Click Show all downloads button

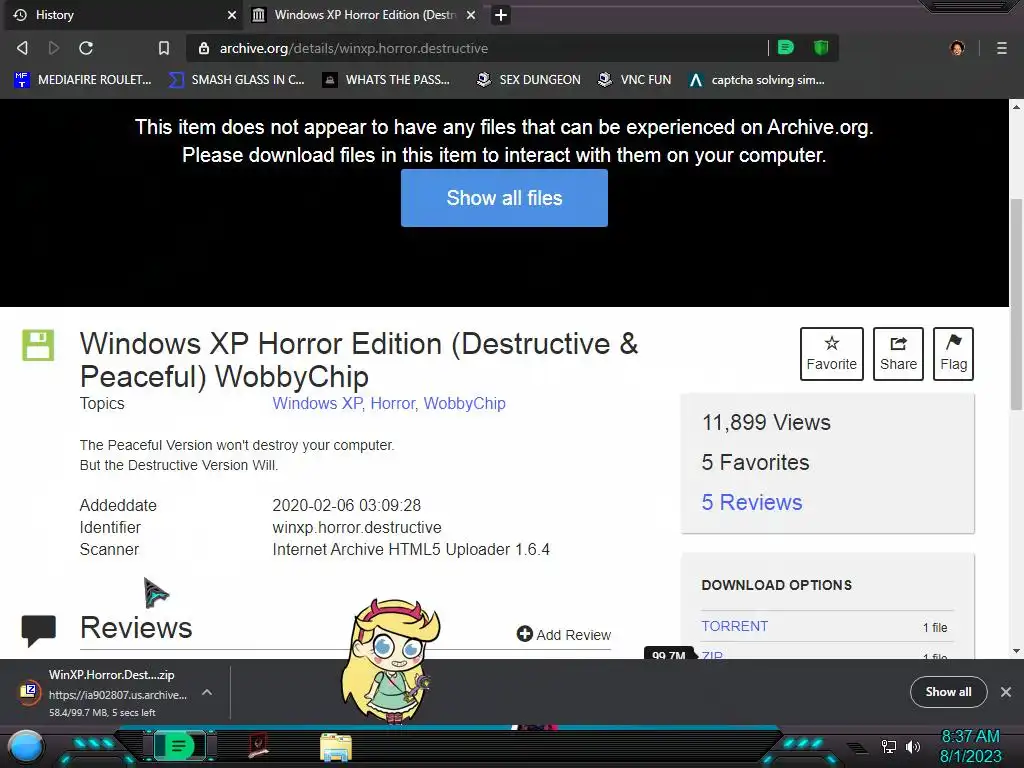948,692
